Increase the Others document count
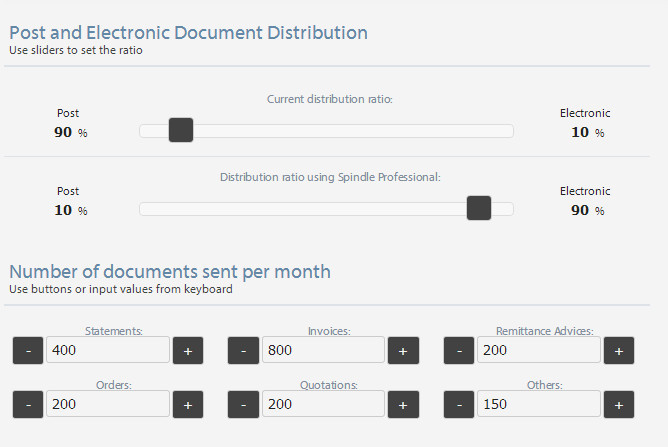Screen dimensions: 668x447 click(x=619, y=404)
